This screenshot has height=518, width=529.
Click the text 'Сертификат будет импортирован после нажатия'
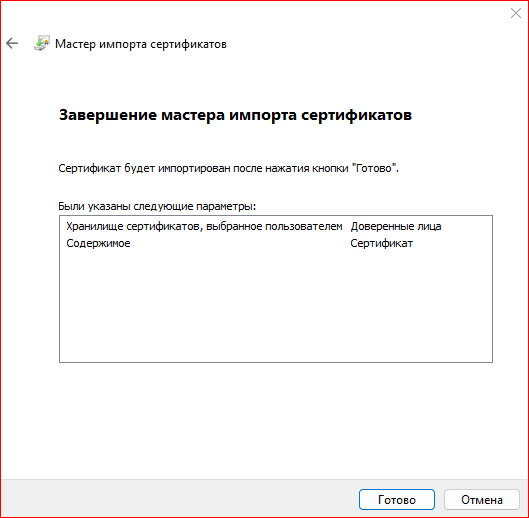pyautogui.click(x=184, y=168)
